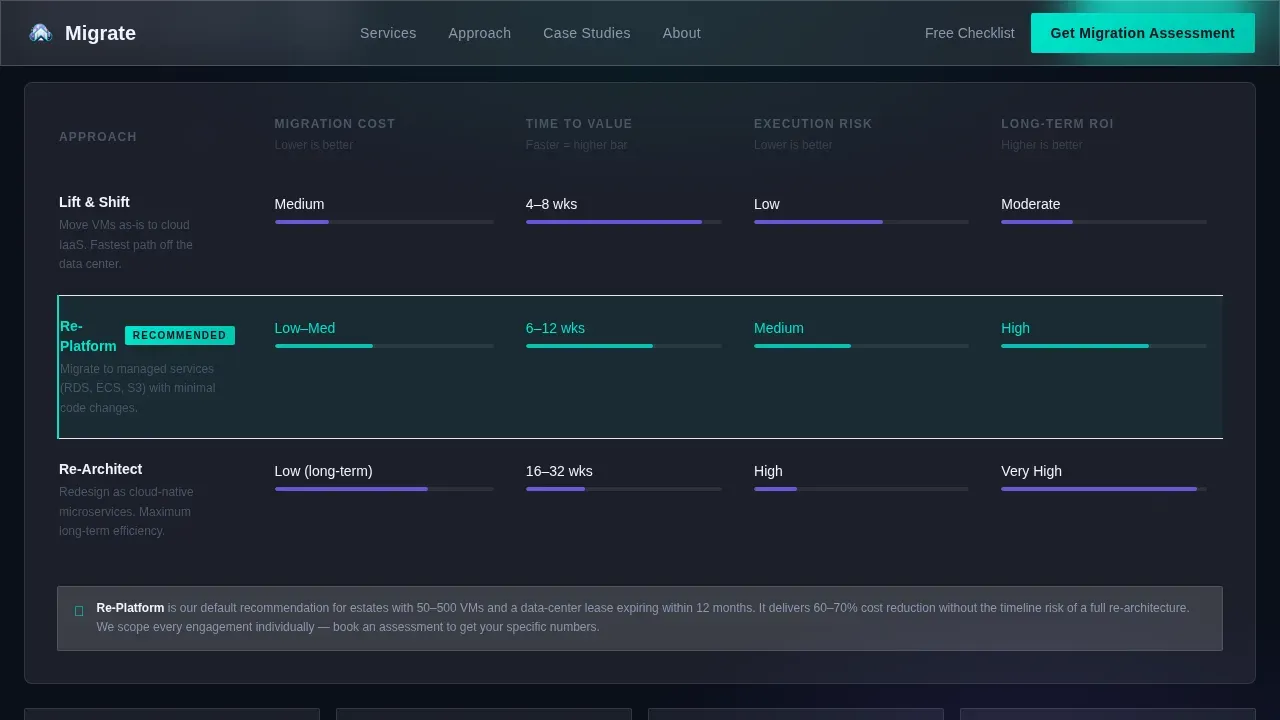Image resolution: width=1280 pixels, height=720 pixels.
Task: Select the Re-Platform row title
Action: (x=88, y=336)
